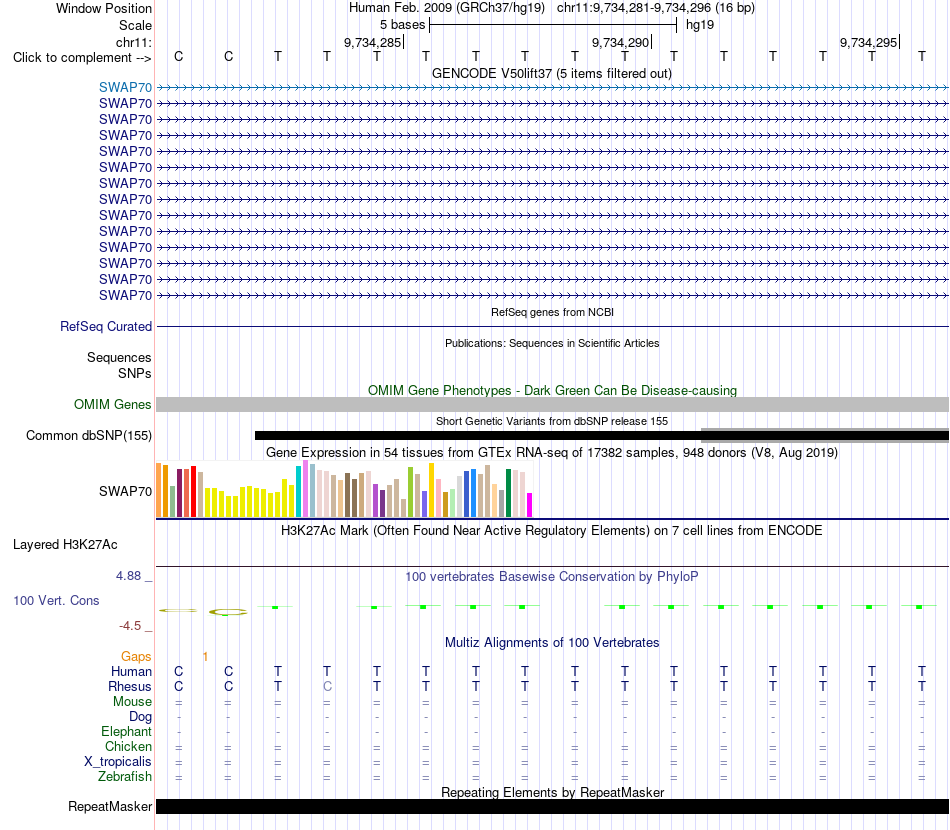Click the GENCODE V50lift37 track title
Screen dimensions: 950x830
[x=552, y=73]
